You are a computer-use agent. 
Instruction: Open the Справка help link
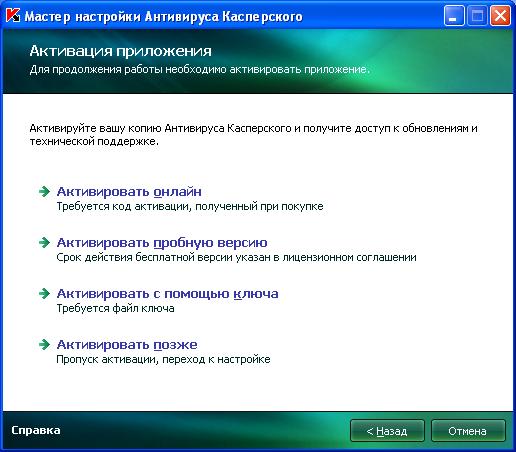pyautogui.click(x=36, y=430)
